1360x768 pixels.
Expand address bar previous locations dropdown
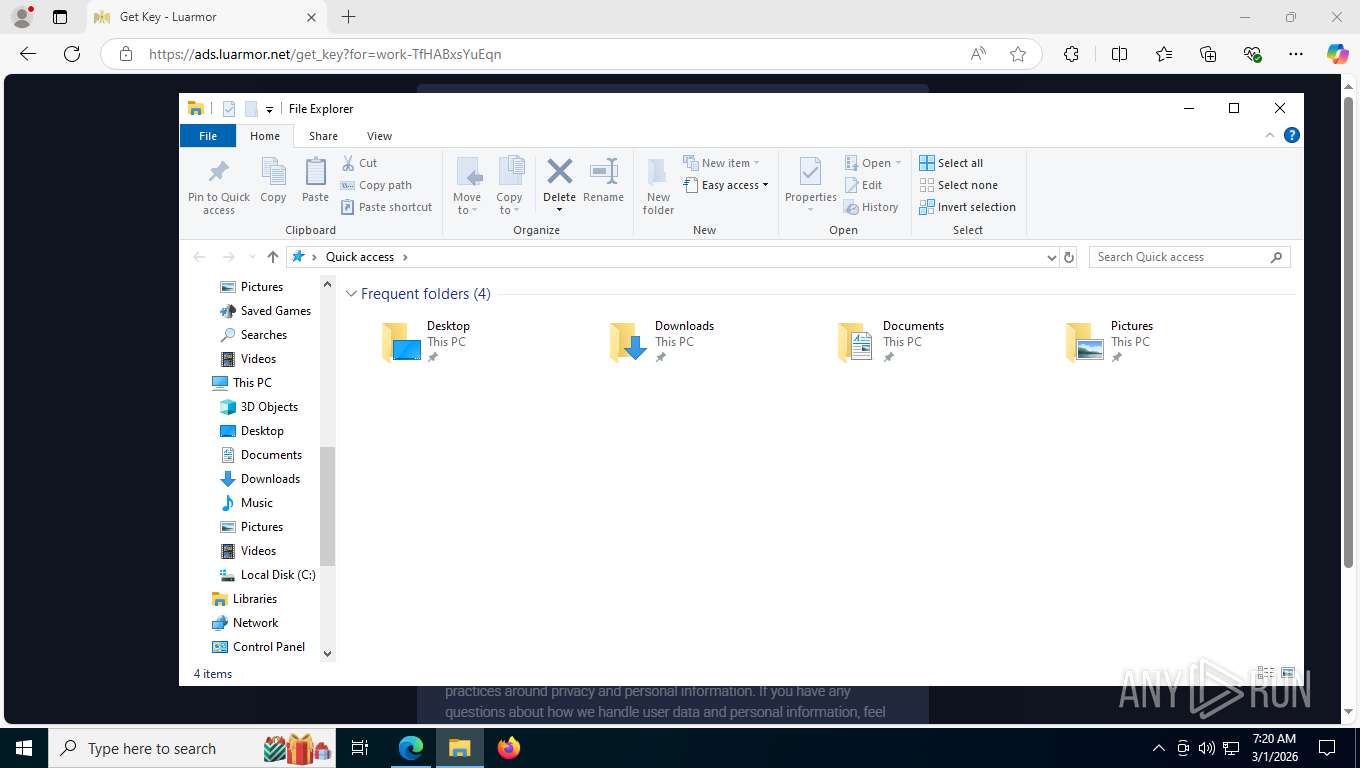(x=1051, y=257)
